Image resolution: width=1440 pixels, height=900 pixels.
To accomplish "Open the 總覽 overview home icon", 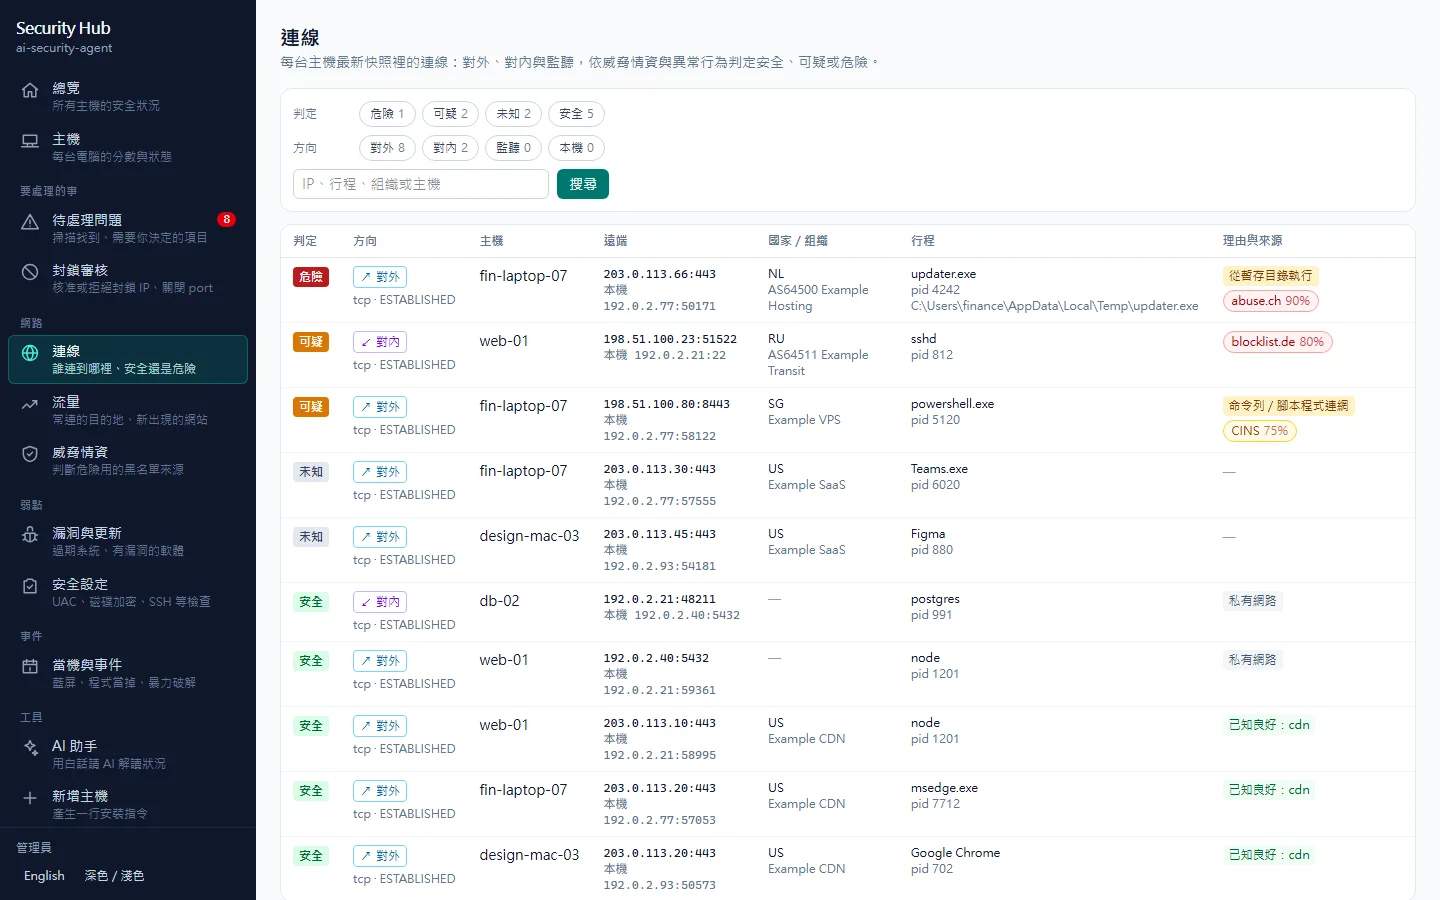I will 30,90.
